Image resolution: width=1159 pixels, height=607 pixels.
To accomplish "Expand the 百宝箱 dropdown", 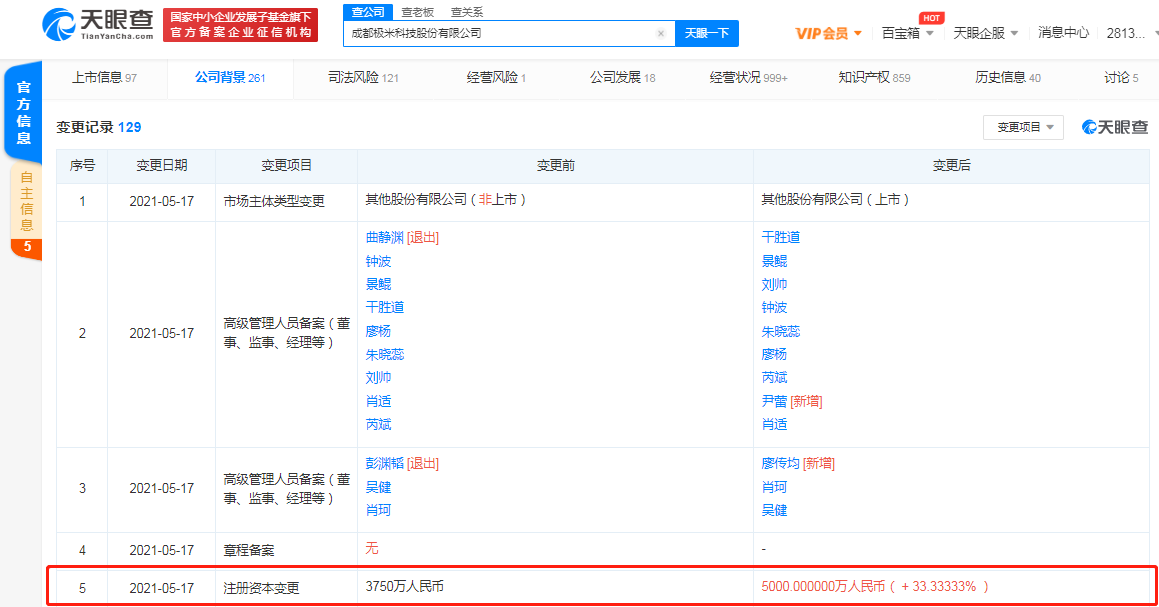I will tap(907, 33).
